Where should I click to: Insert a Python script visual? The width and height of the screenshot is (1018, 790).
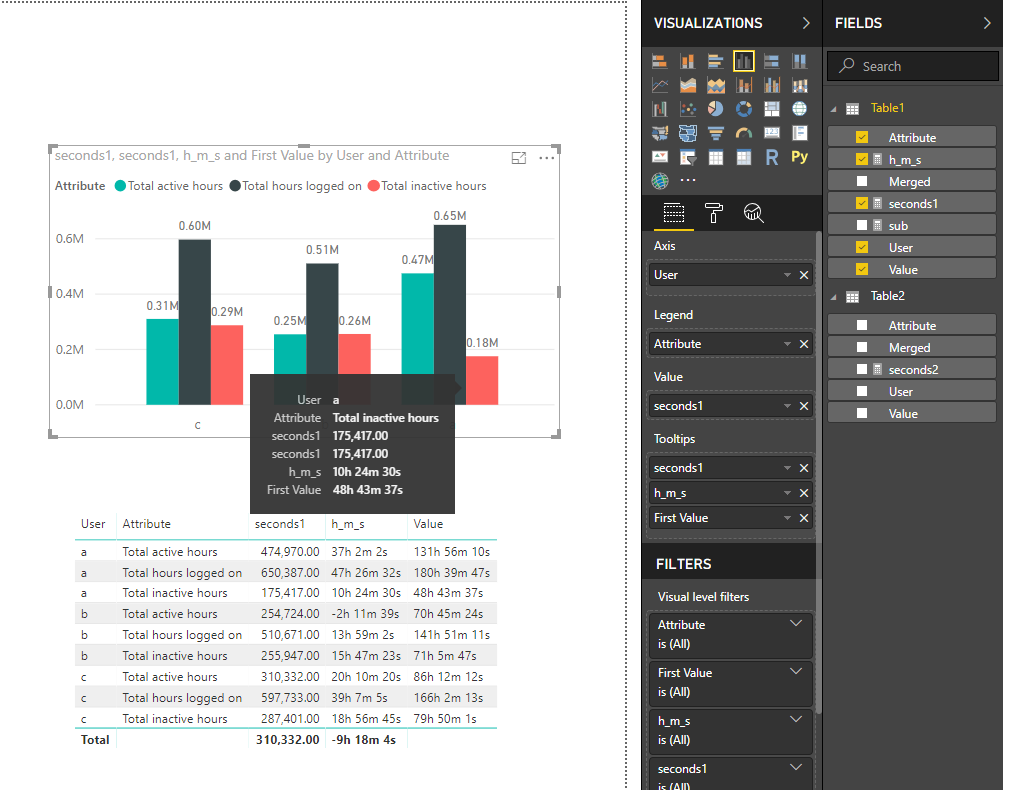pyautogui.click(x=799, y=157)
